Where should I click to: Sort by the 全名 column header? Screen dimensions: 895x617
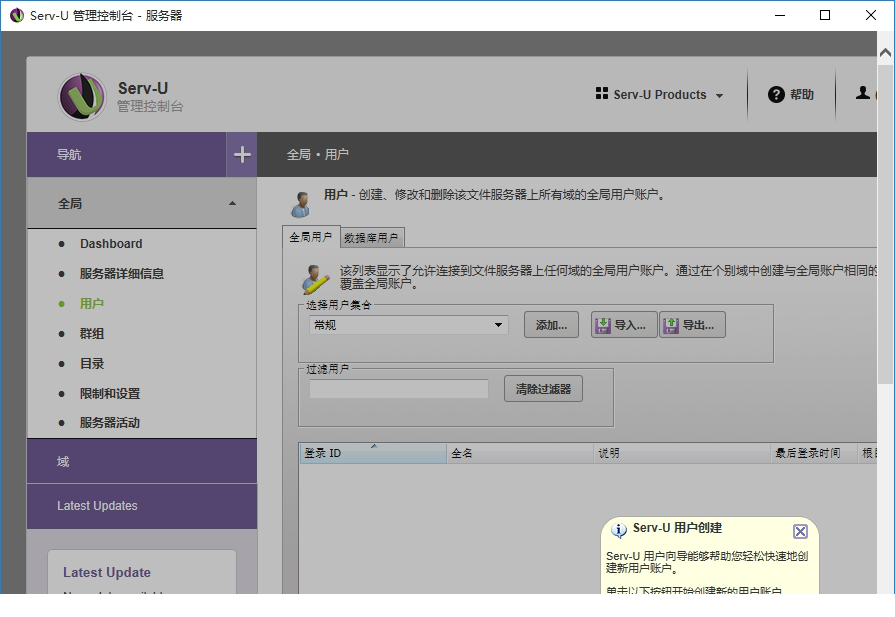pyautogui.click(x=519, y=453)
